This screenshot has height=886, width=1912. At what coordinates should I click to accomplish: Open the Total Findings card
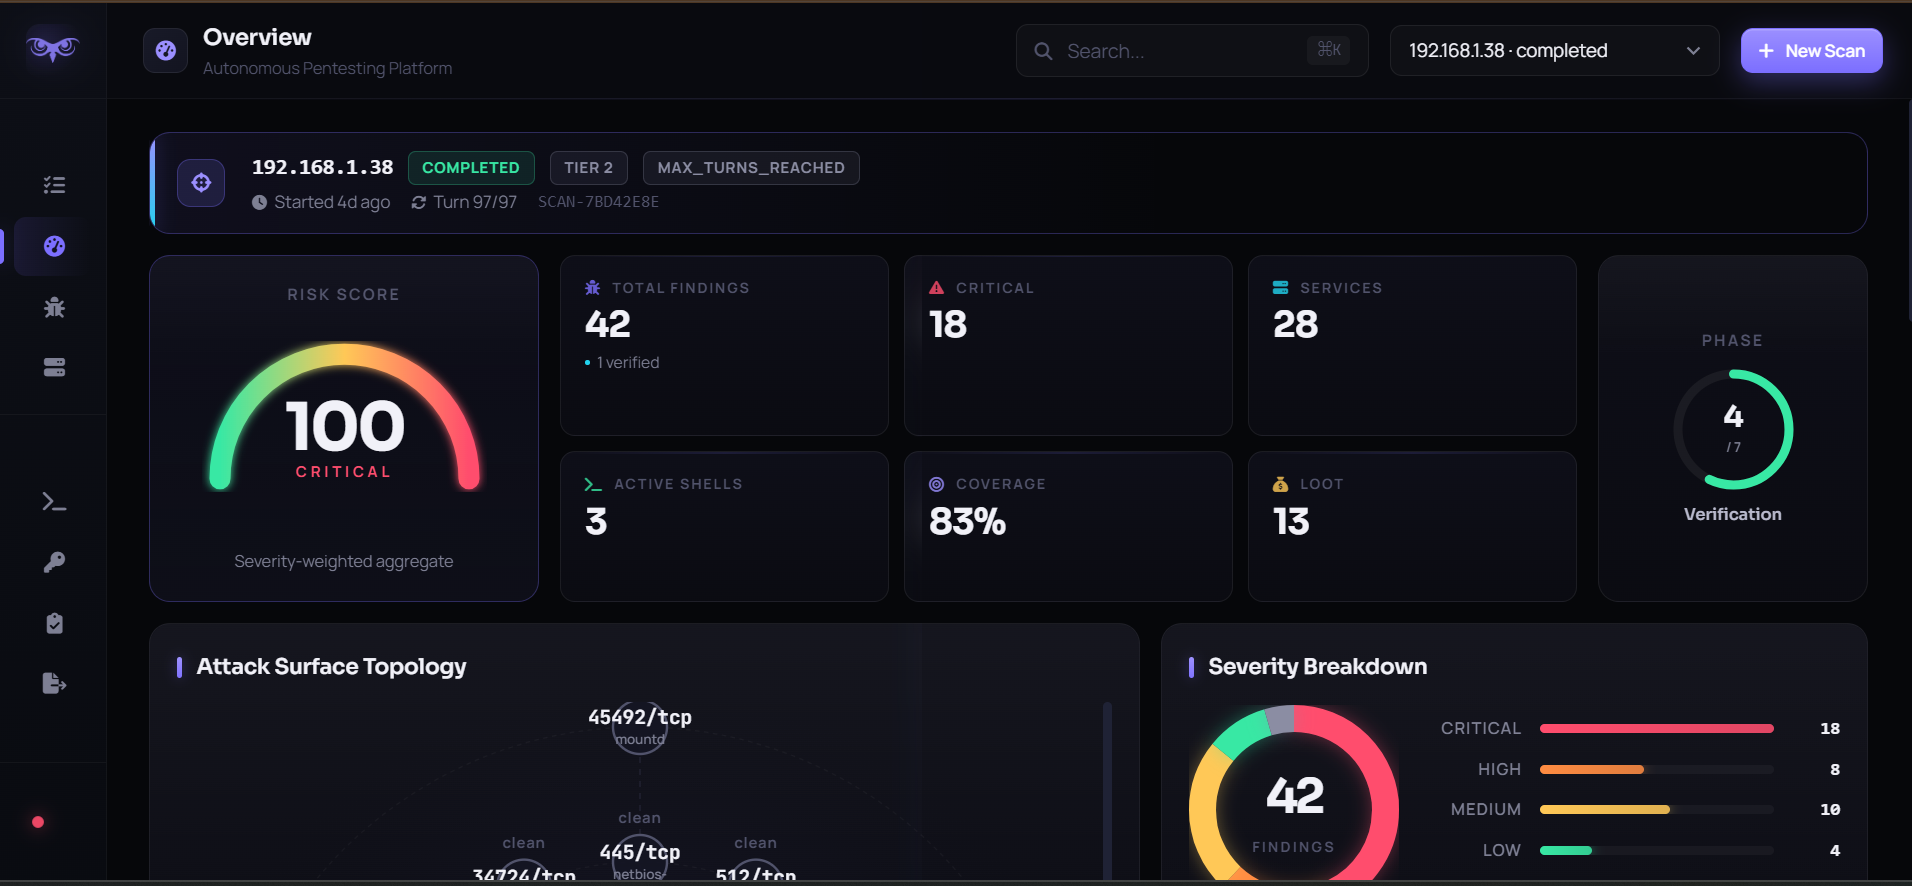[724, 345]
